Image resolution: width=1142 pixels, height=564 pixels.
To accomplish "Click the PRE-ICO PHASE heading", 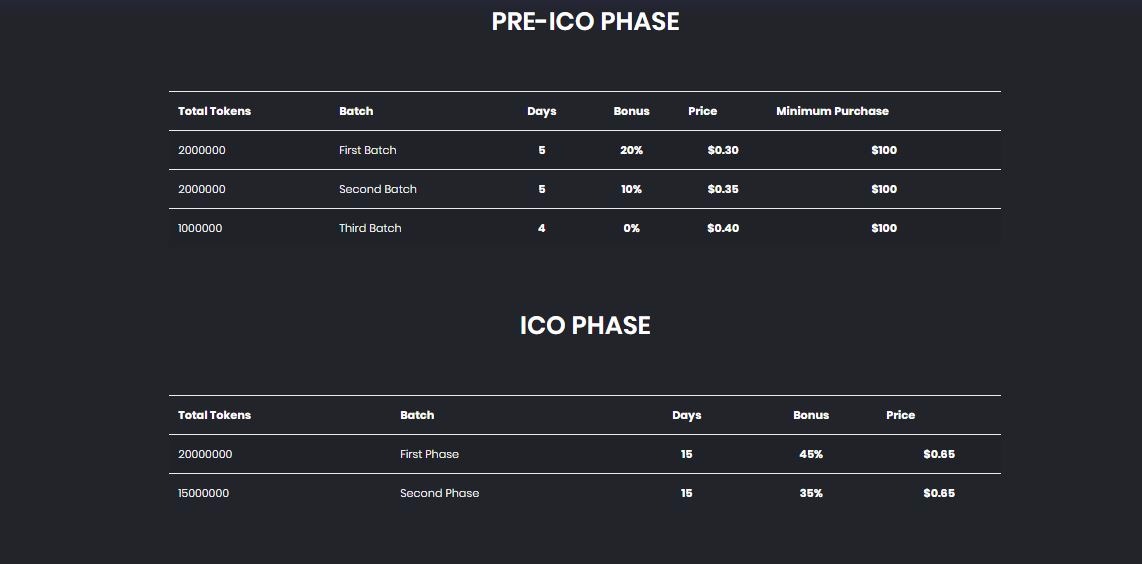I will pyautogui.click(x=585, y=22).
